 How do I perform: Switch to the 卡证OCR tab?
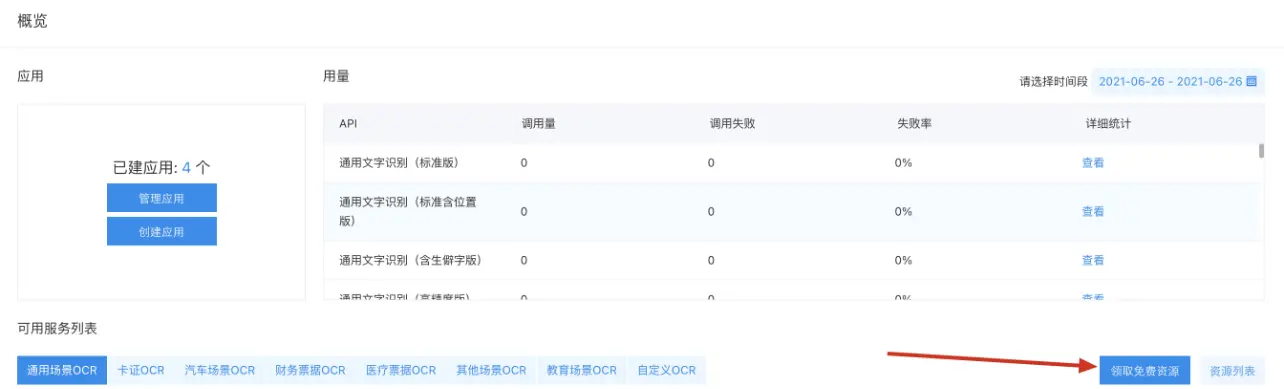141,370
